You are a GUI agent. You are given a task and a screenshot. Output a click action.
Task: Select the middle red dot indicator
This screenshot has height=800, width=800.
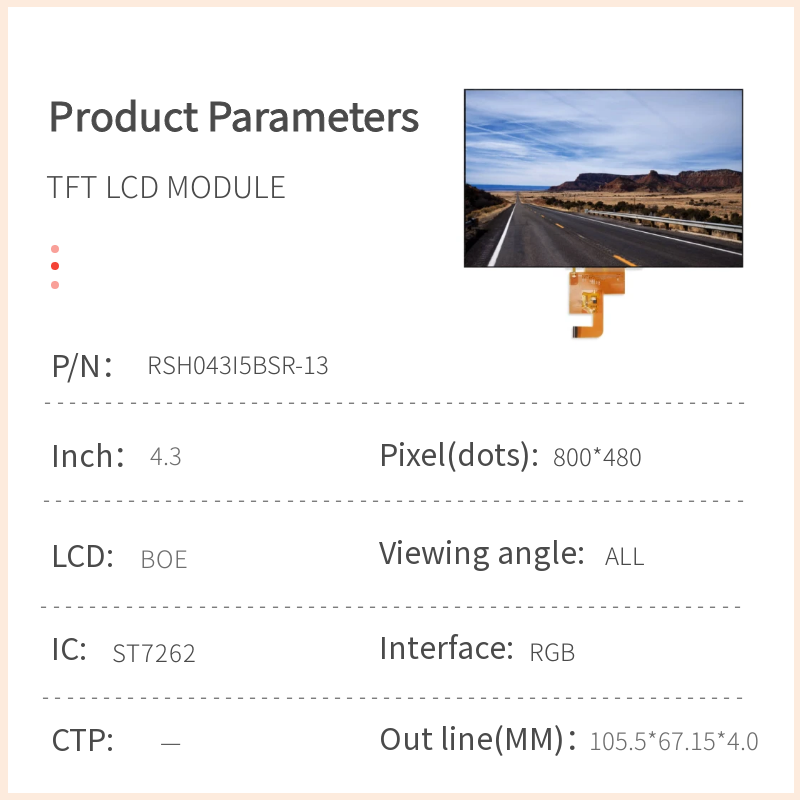(x=55, y=266)
